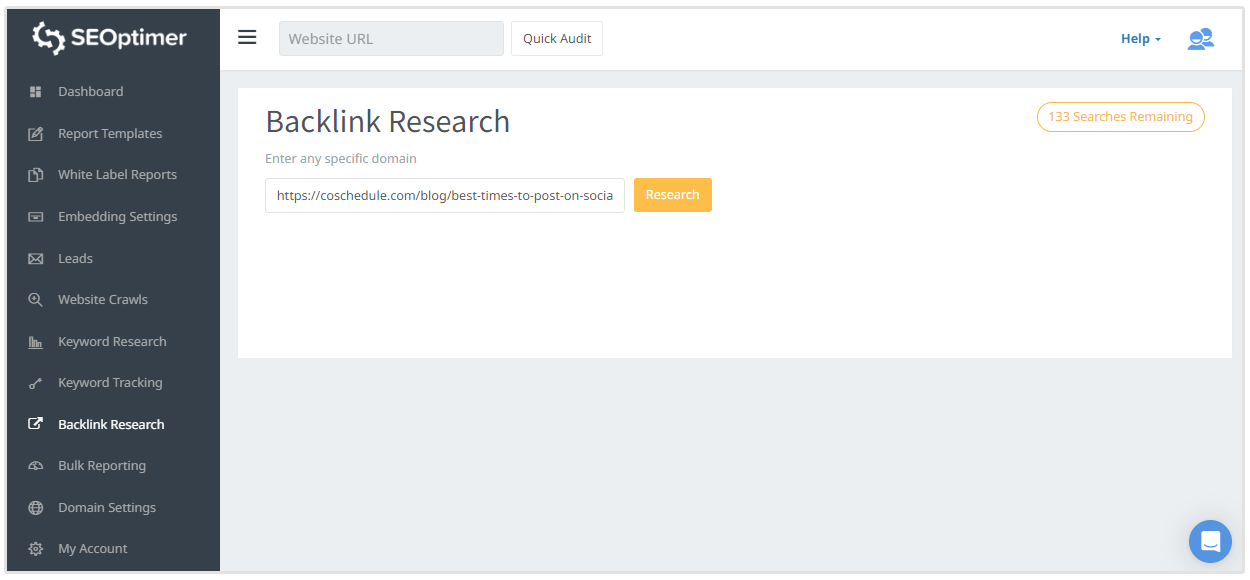This screenshot has height=580, width=1250.
Task: Click the 133 Searches Remaining badge
Action: tap(1120, 117)
